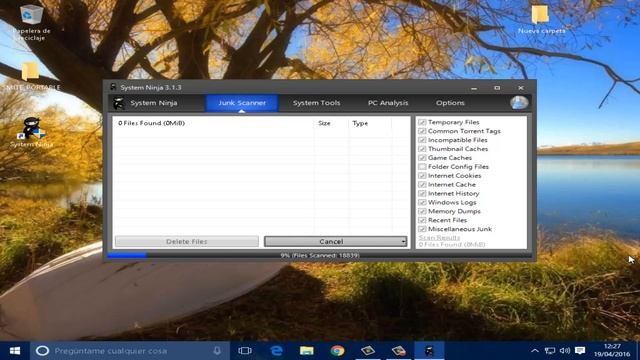Select the SMITE PORTABLE desktop folder
This screenshot has width=640, height=360.
coord(31,77)
